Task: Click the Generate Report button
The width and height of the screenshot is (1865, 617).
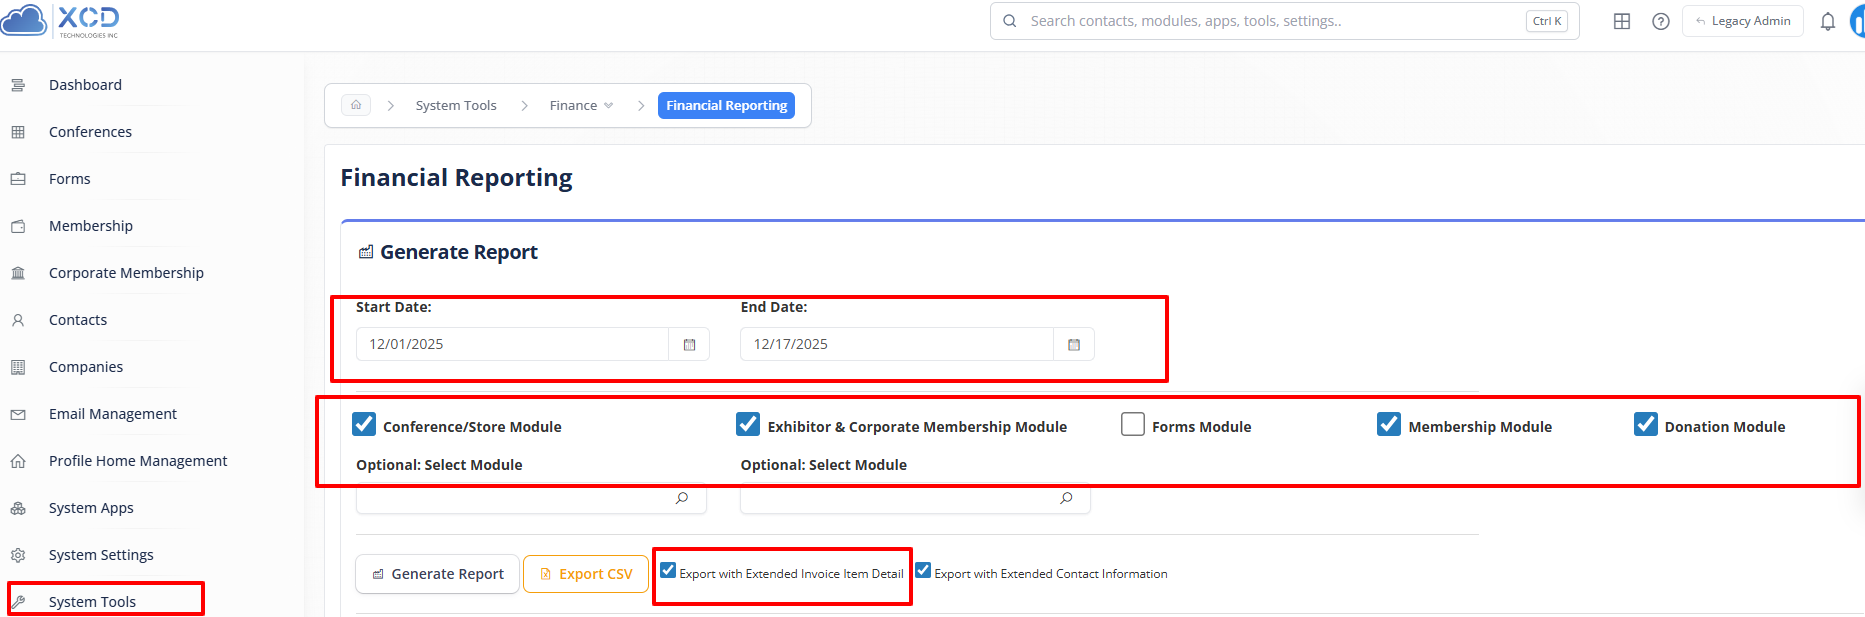Action: coord(438,574)
